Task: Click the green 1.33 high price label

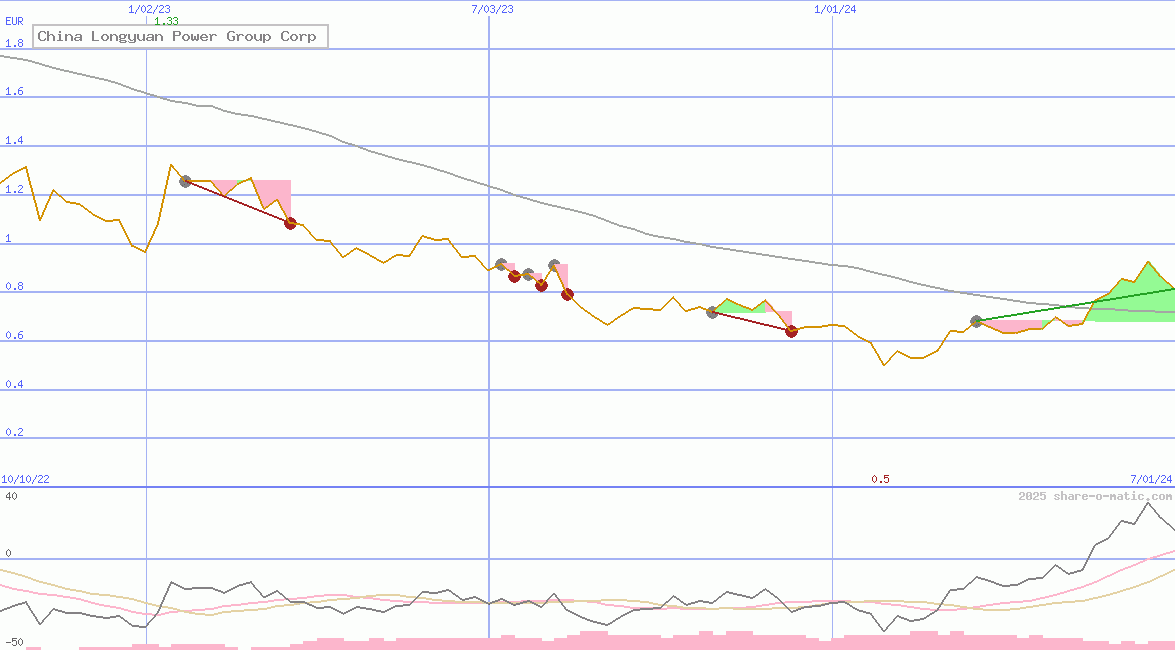Action: tap(166, 21)
